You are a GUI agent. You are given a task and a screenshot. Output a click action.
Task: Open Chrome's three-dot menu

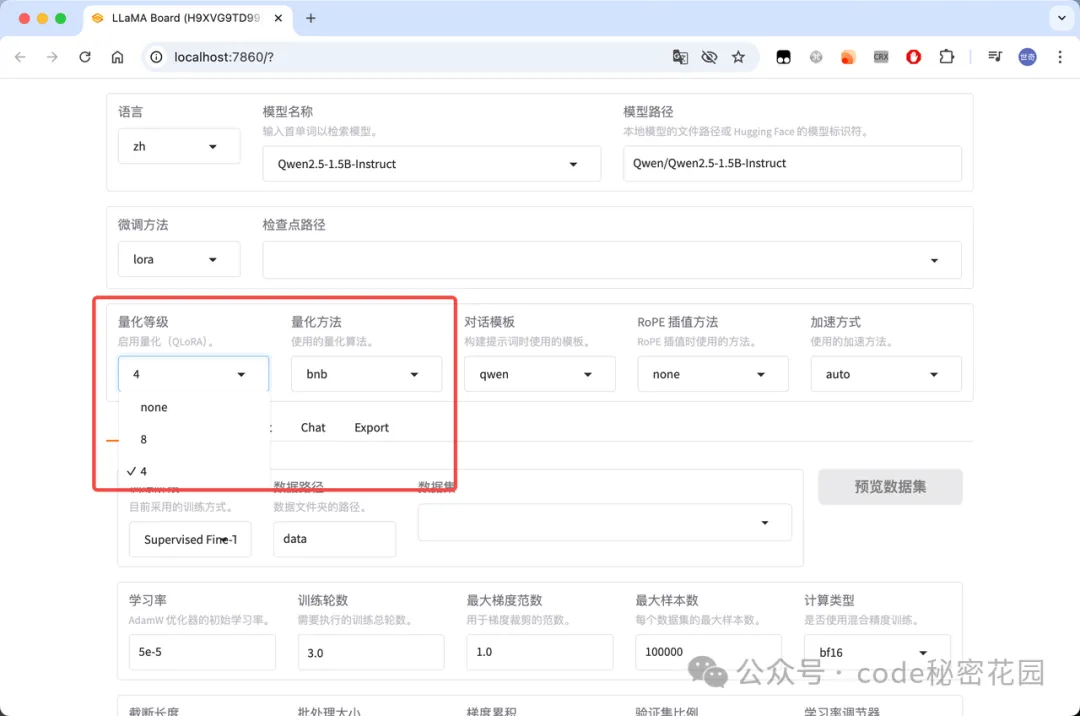[1060, 57]
